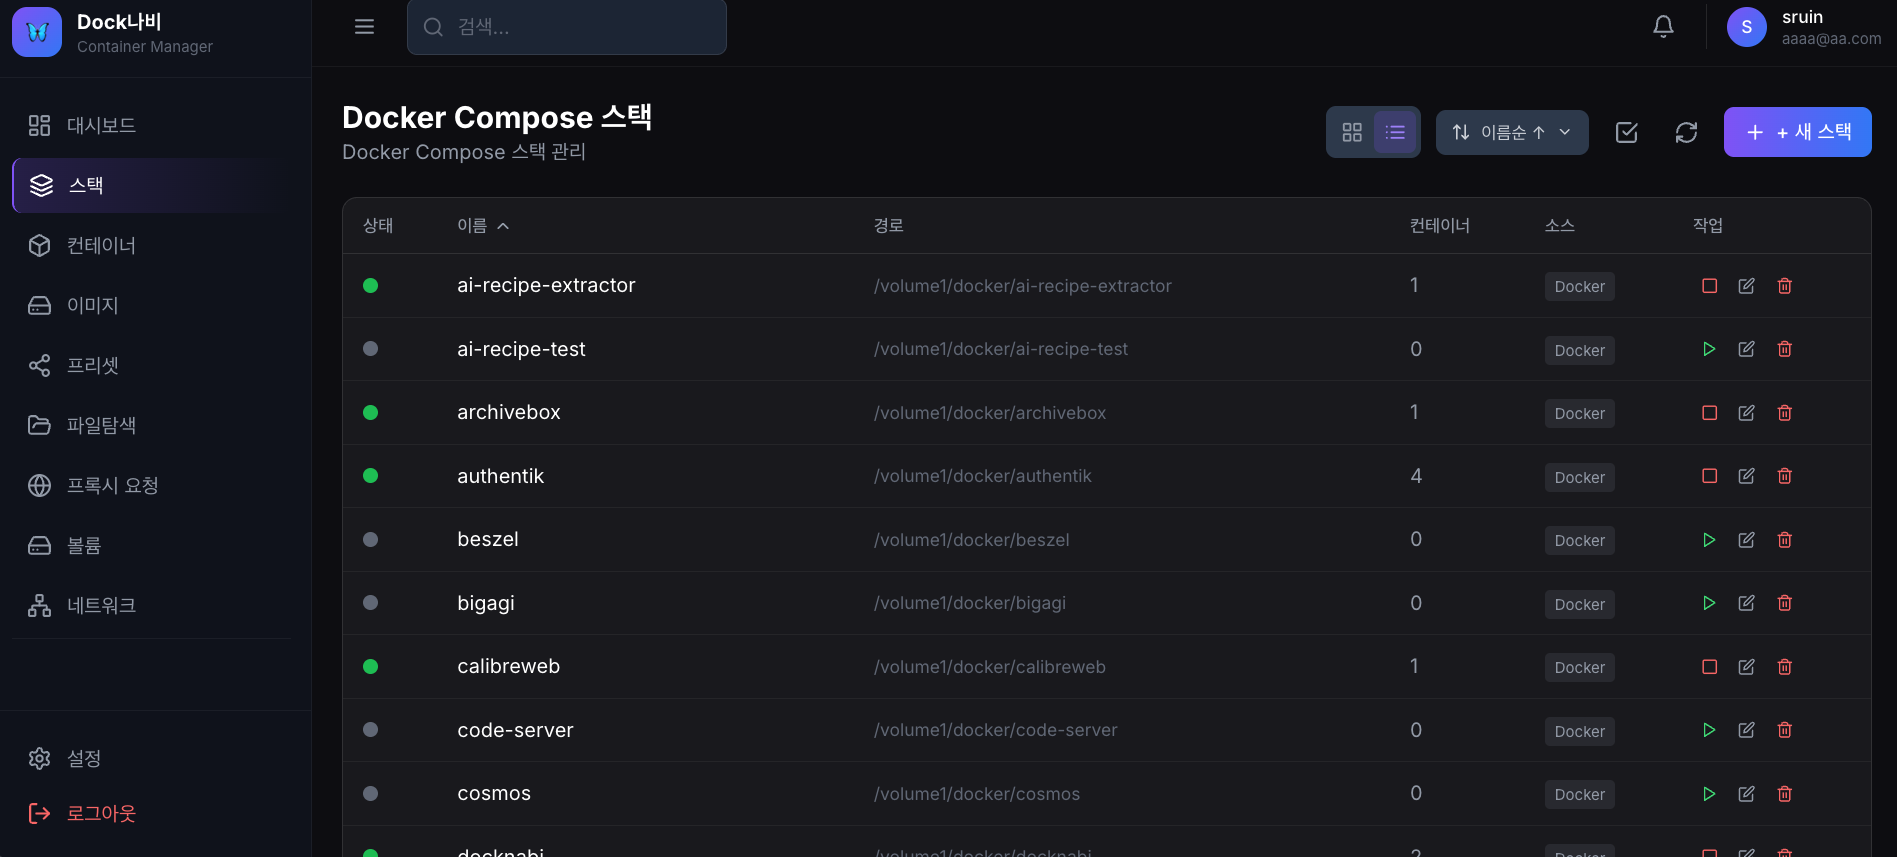Open the notifications bell

(x=1663, y=27)
